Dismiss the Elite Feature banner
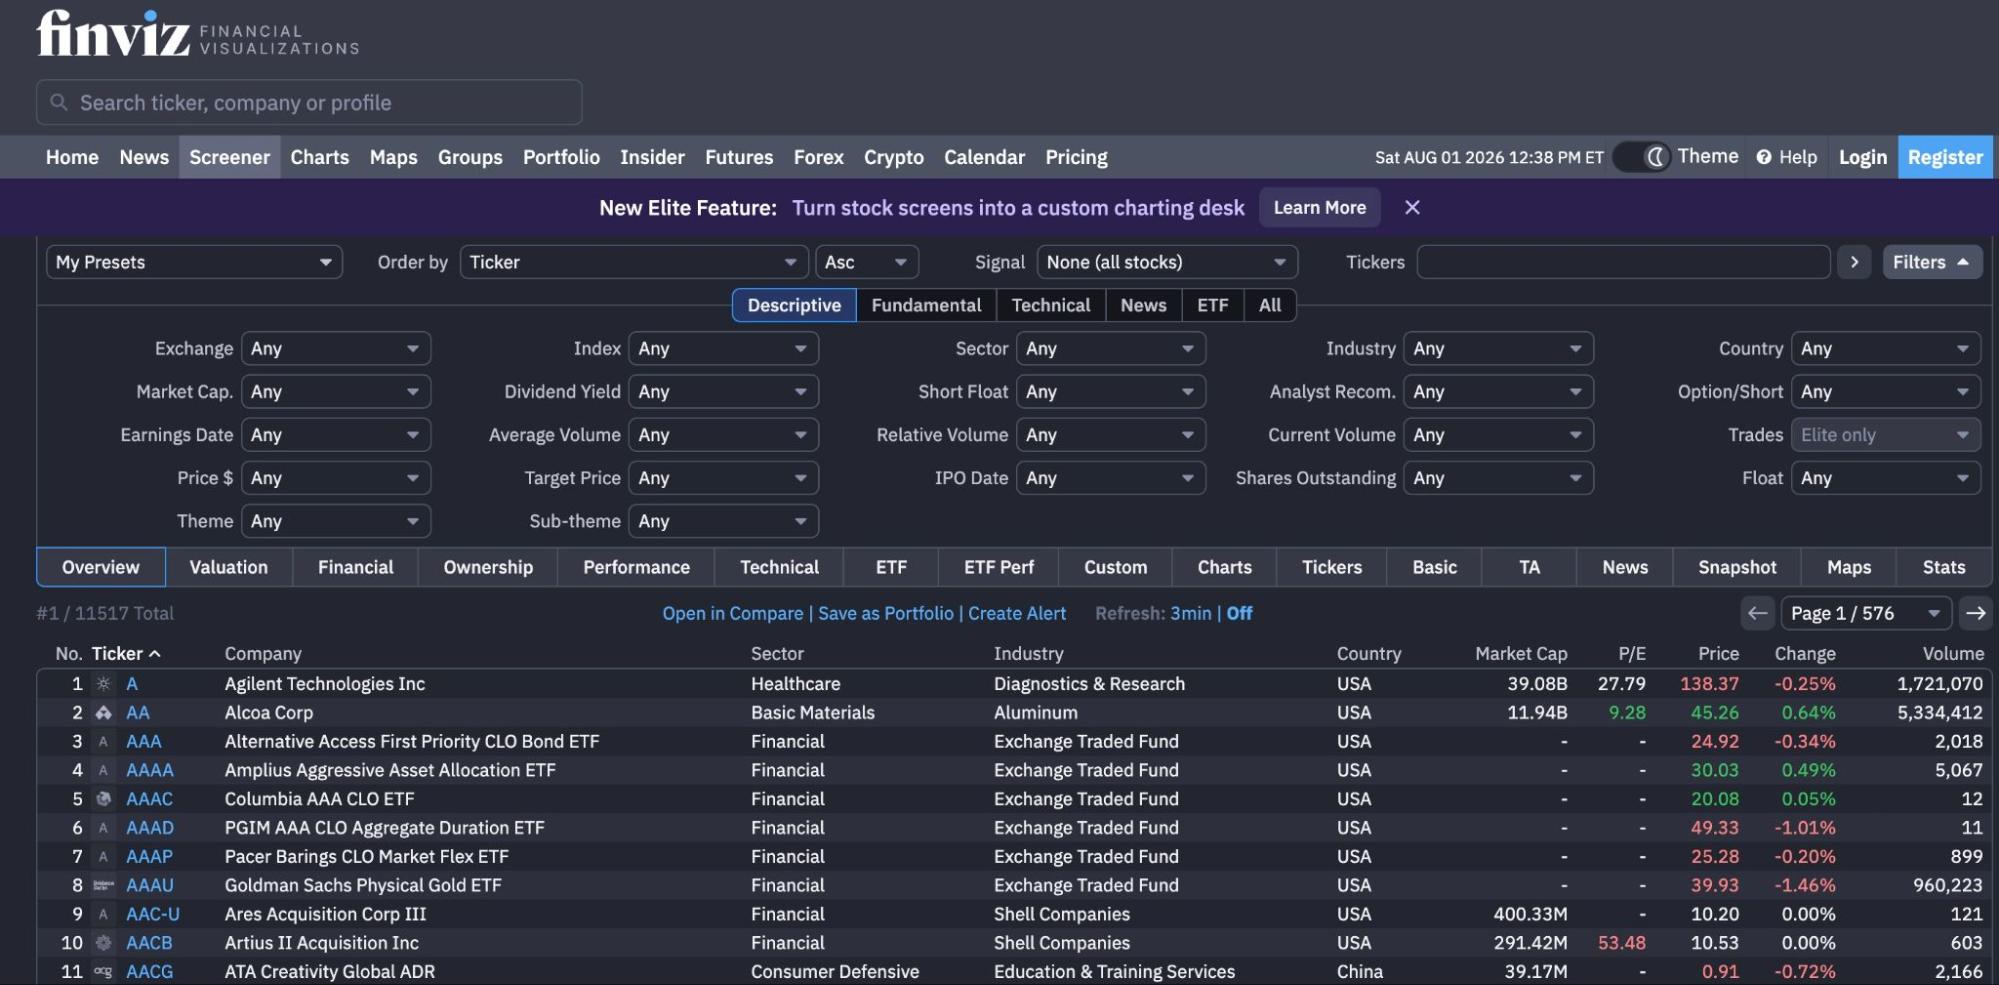This screenshot has width=1999, height=985. [x=1412, y=207]
